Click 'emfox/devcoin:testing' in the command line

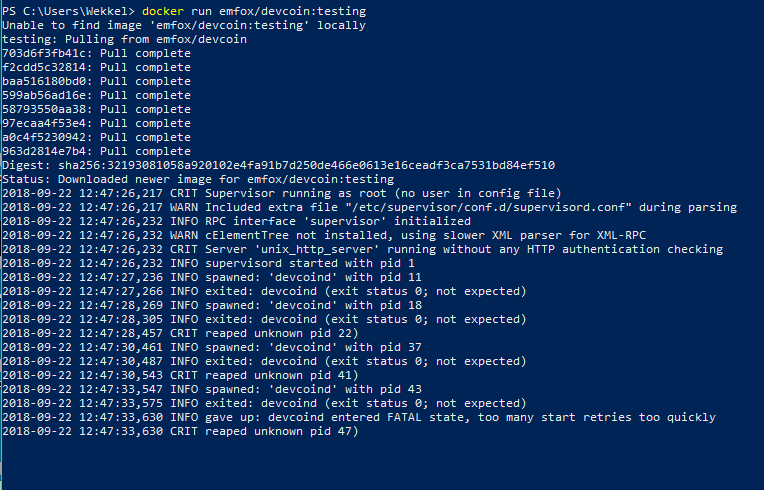292,11
